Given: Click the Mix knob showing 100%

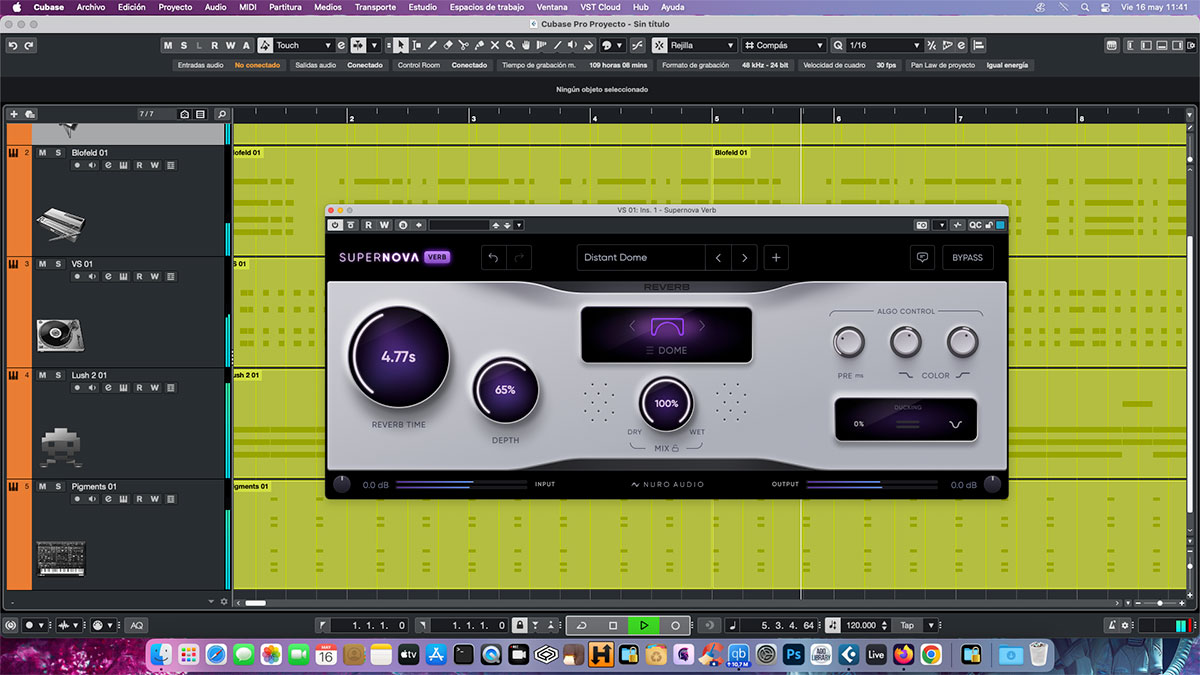Looking at the screenshot, I should [666, 404].
